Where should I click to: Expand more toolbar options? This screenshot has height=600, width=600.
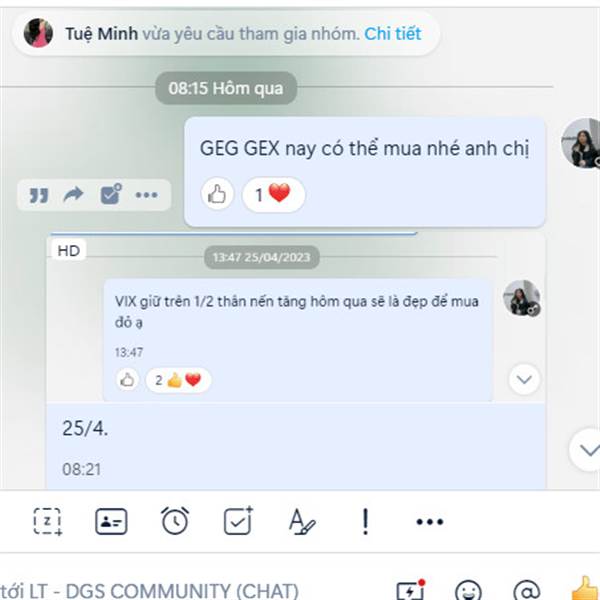tap(430, 522)
